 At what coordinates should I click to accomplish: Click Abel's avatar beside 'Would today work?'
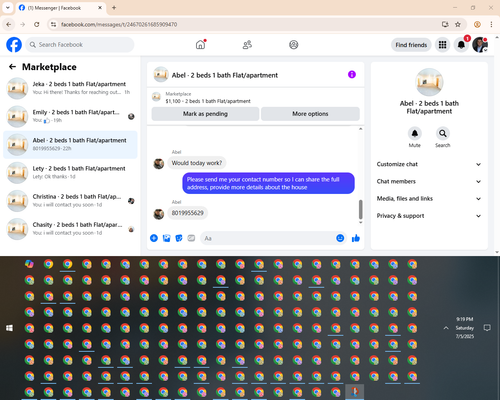[x=159, y=163]
